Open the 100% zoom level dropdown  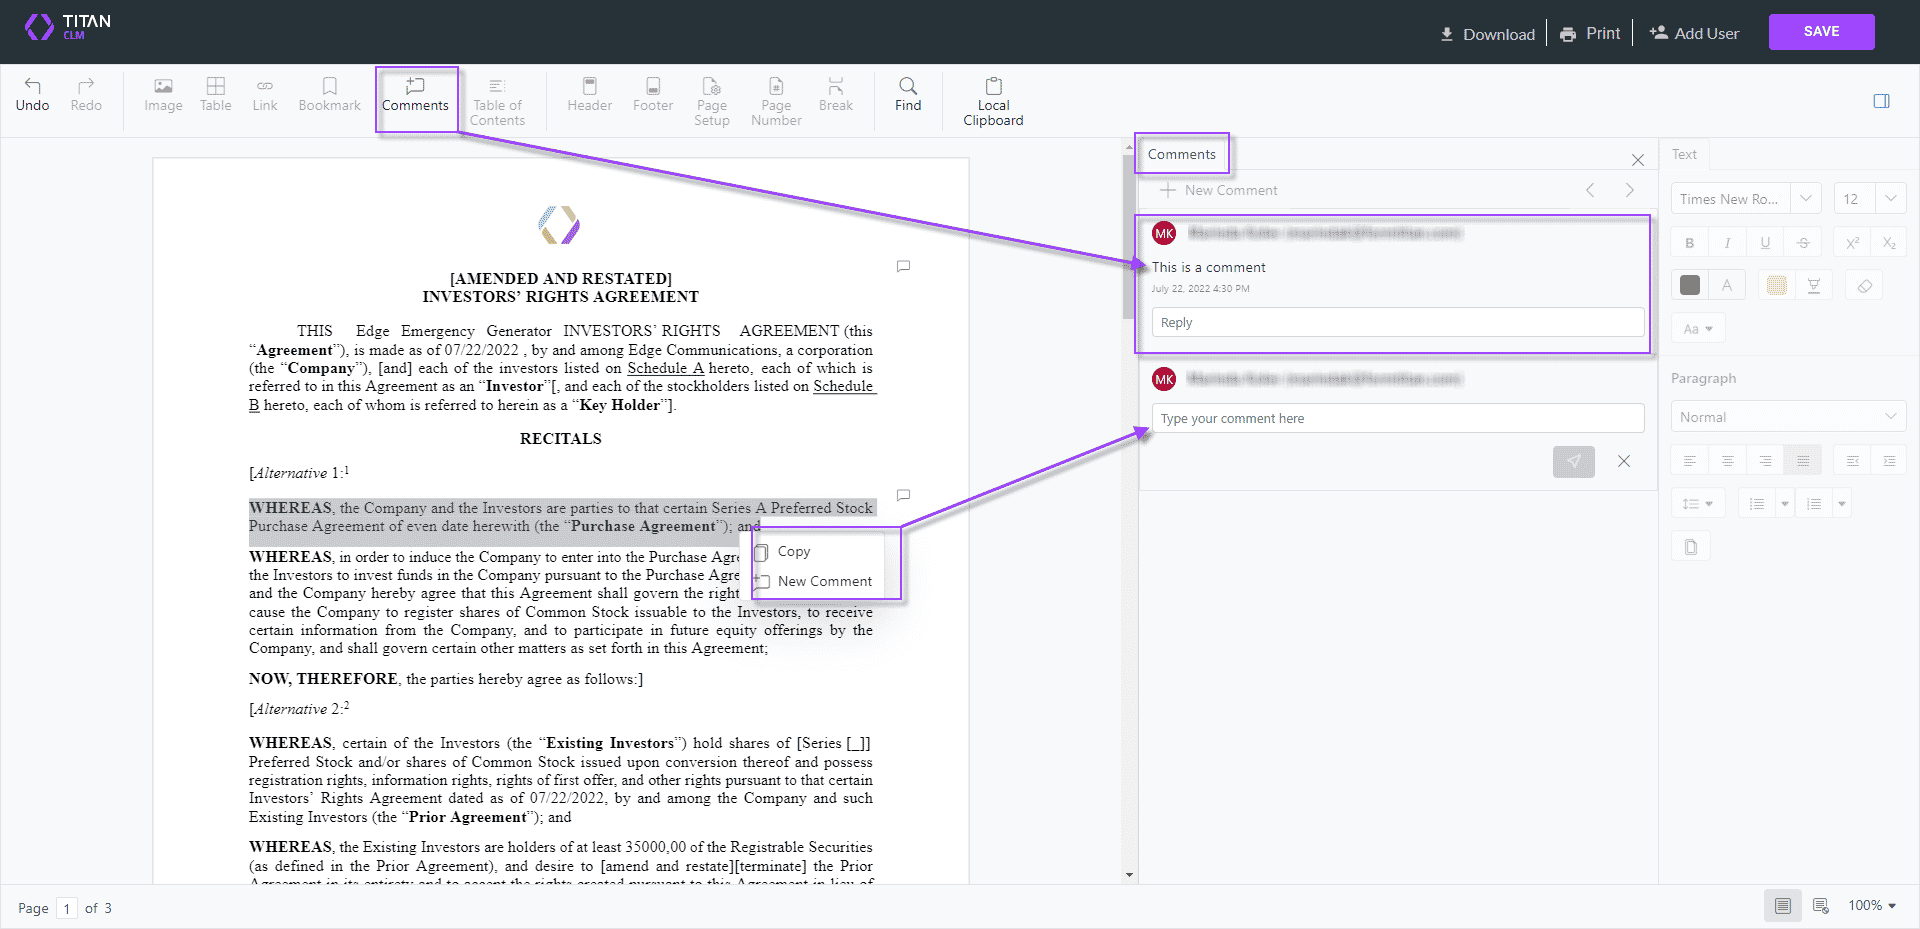[x=1872, y=906]
